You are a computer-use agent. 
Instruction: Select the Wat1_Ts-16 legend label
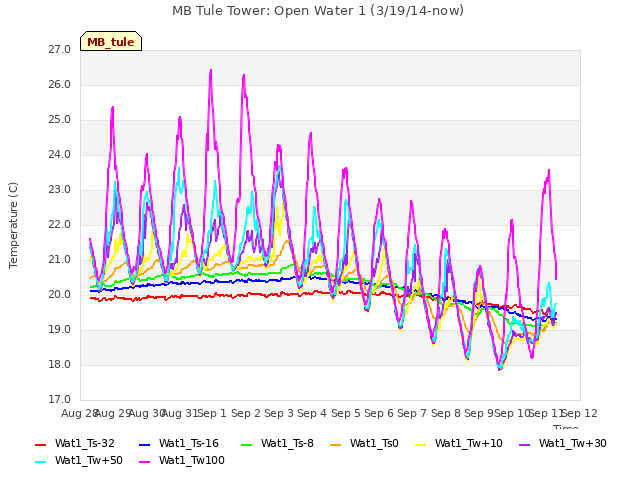tap(189, 443)
